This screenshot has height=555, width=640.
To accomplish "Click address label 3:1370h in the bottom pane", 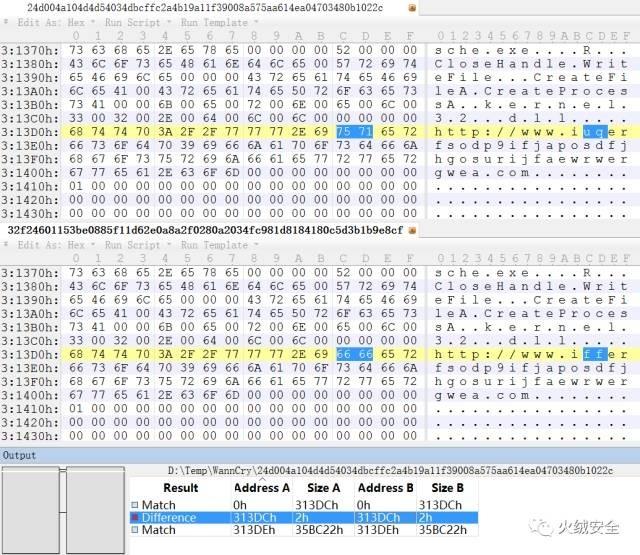I will [29, 273].
